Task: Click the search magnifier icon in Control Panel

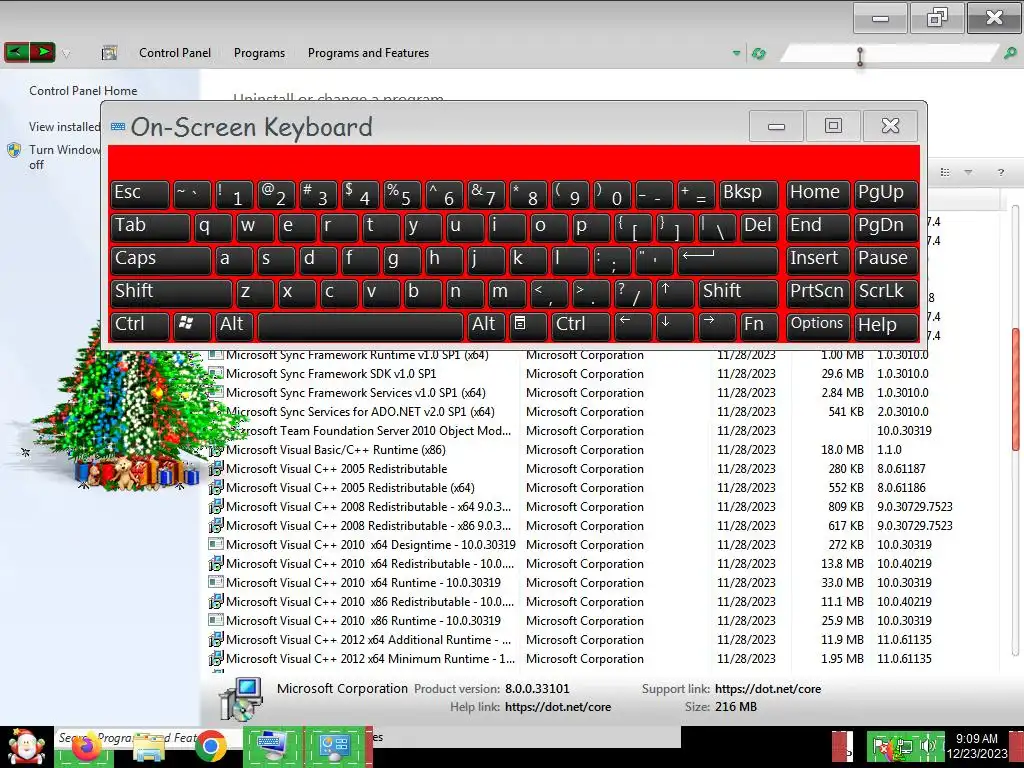Action: coord(1010,54)
